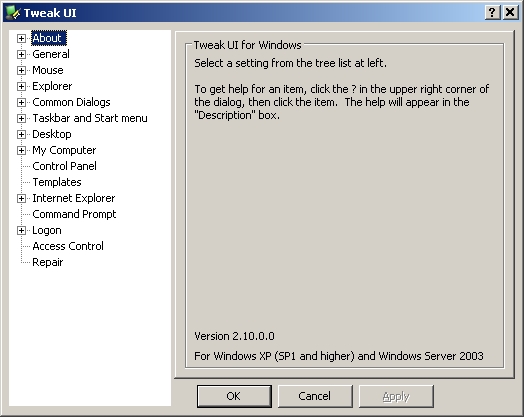Click the ? help button in title bar
Image resolution: width=524 pixels, height=417 pixels.
click(x=492, y=13)
